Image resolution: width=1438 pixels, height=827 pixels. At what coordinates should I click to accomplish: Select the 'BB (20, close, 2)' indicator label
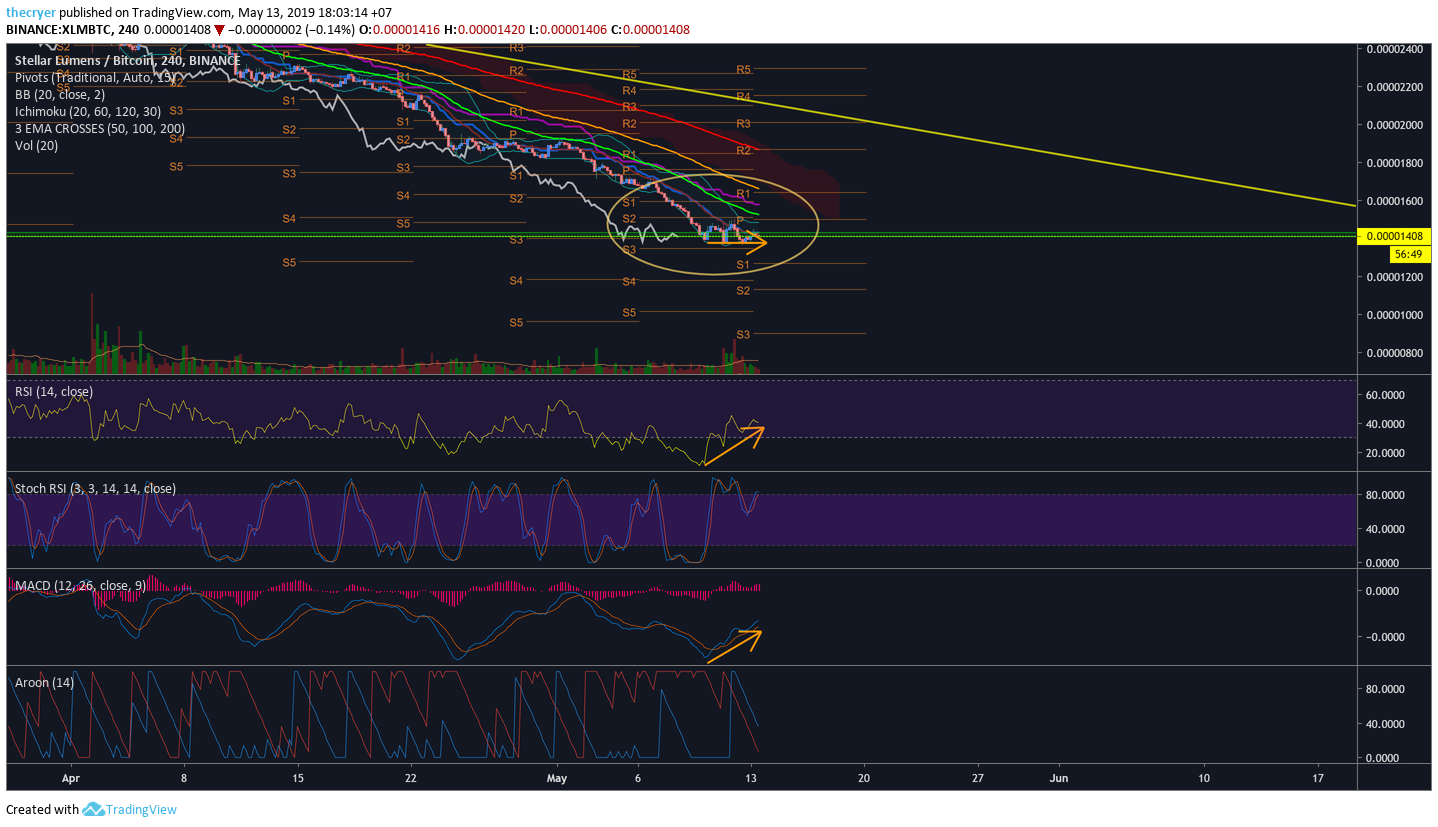(x=62, y=95)
